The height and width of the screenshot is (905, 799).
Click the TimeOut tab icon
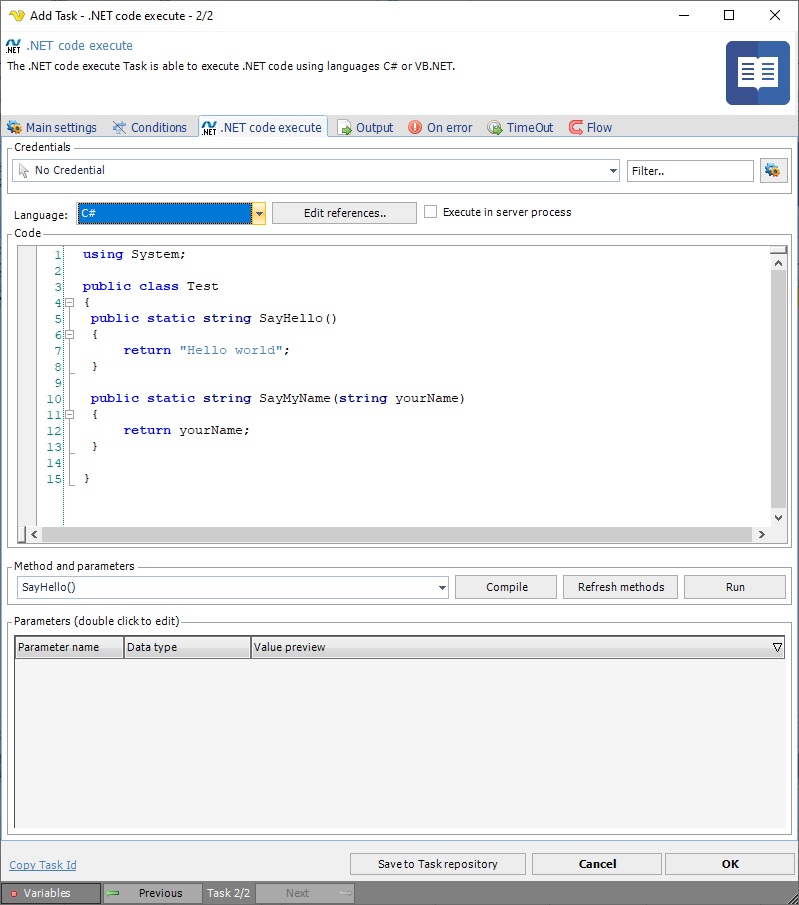pyautogui.click(x=495, y=128)
